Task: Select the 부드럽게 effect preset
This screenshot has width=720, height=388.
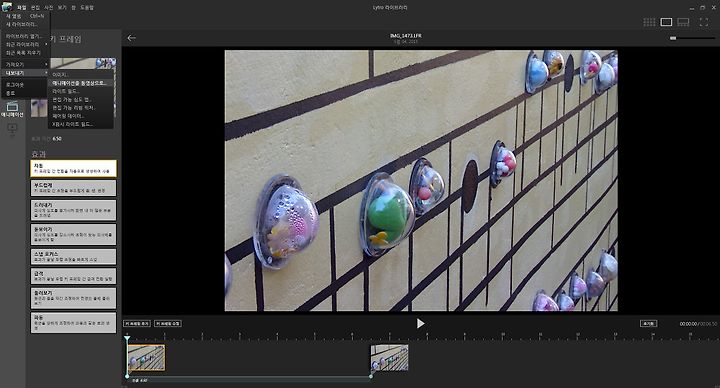Action: pos(73,188)
